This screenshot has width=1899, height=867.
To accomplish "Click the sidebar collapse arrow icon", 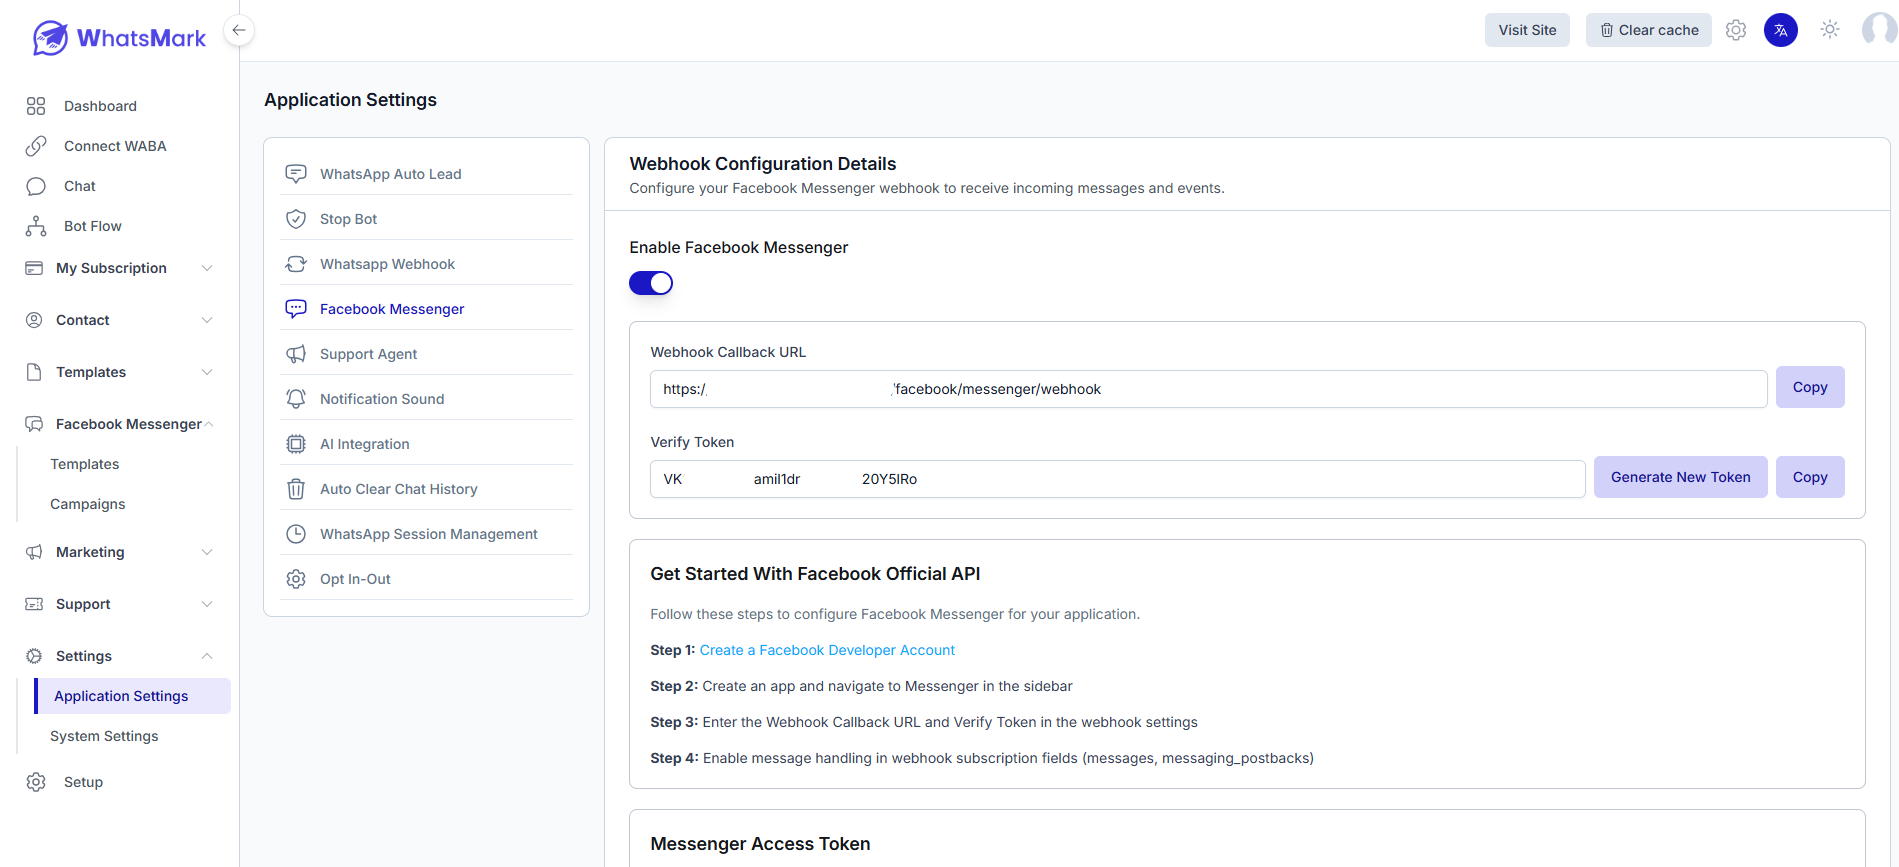I will [x=238, y=30].
